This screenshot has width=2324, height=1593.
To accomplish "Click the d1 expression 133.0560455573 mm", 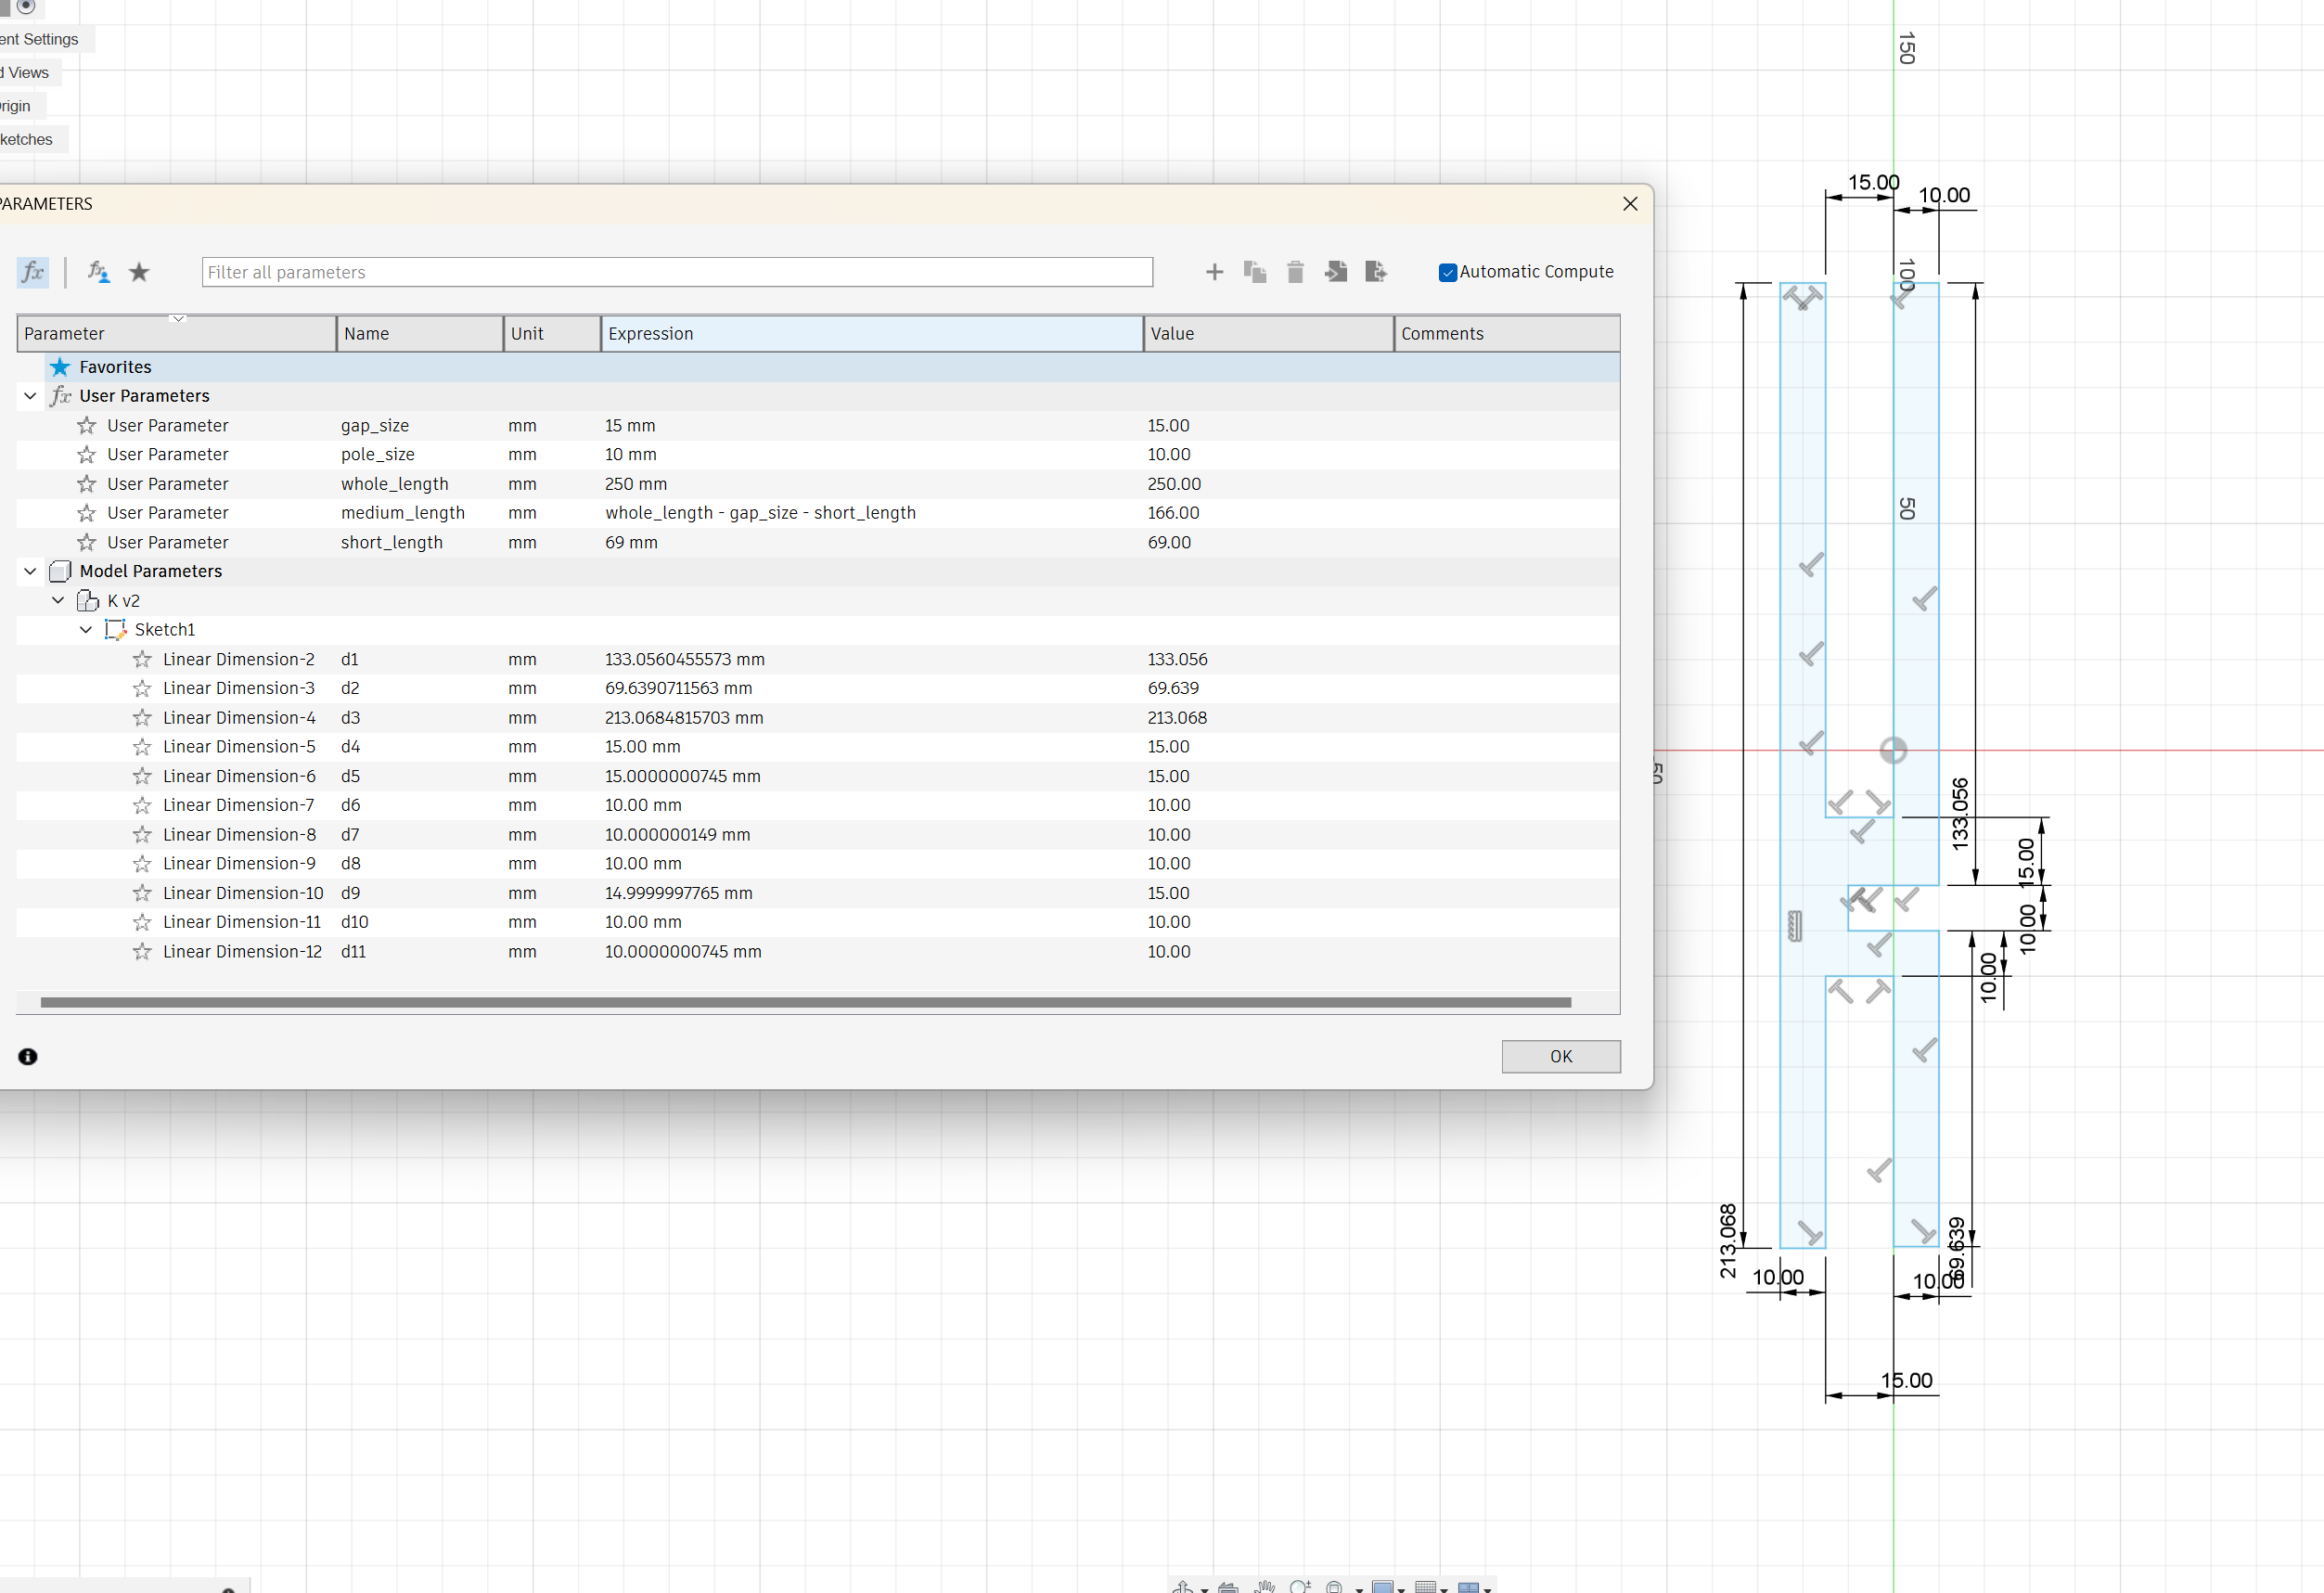I will [685, 659].
